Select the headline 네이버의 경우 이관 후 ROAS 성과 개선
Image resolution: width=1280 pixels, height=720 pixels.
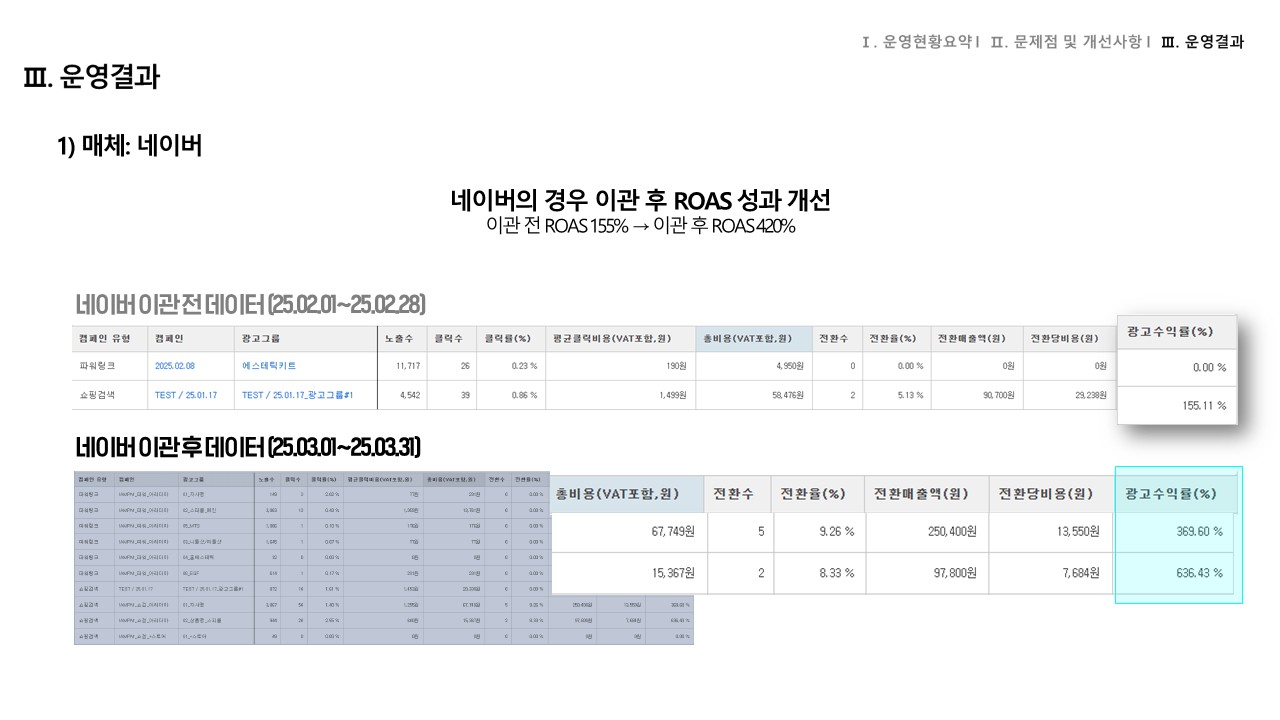640,200
